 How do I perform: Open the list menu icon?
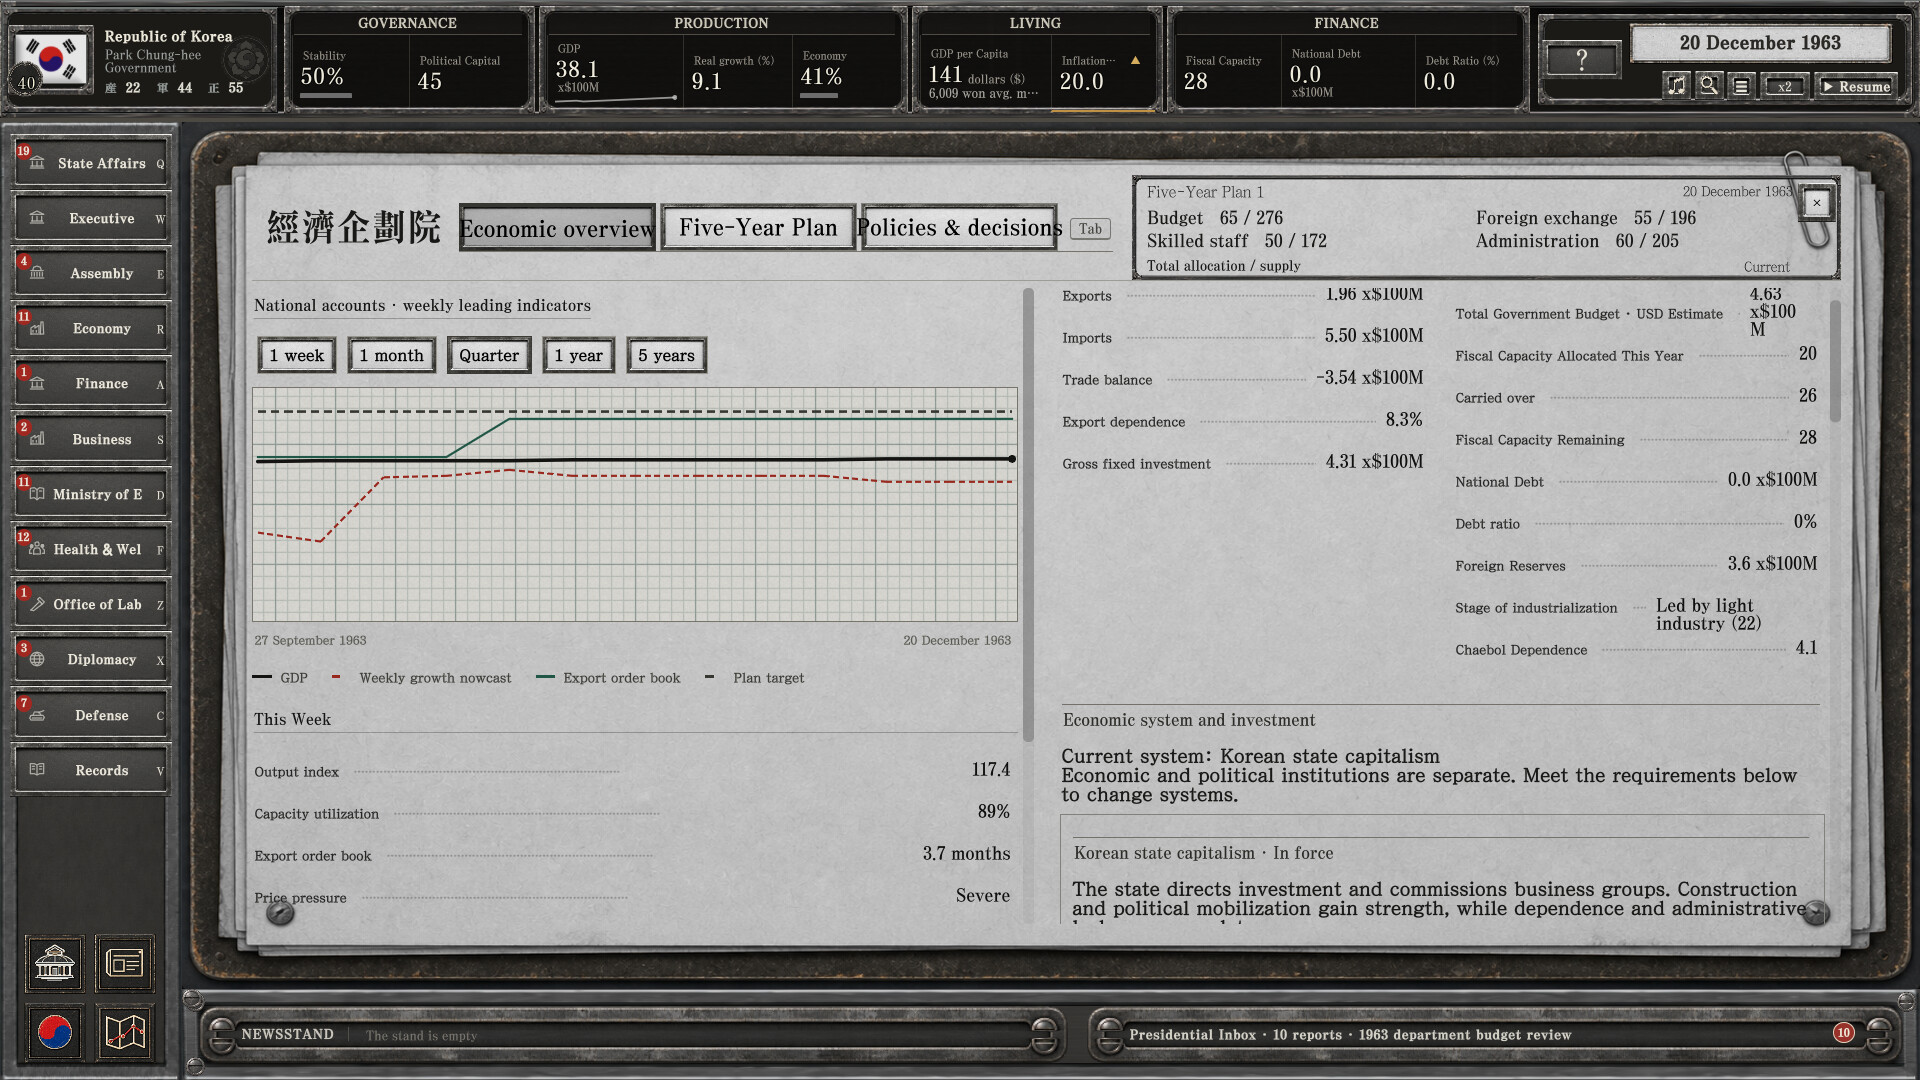click(1741, 86)
